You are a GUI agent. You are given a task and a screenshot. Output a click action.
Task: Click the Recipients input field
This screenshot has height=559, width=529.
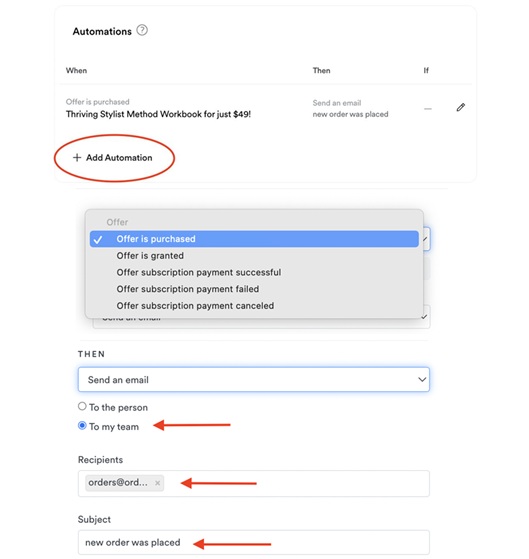254,483
